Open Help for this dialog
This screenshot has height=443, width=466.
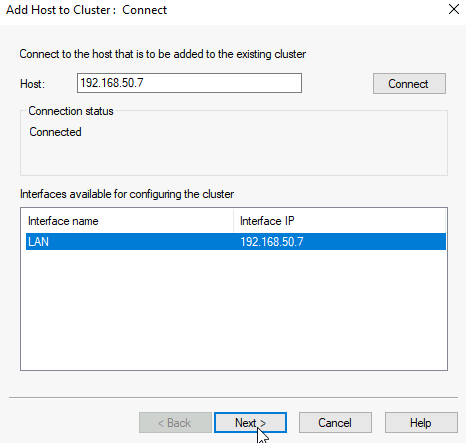[421, 423]
